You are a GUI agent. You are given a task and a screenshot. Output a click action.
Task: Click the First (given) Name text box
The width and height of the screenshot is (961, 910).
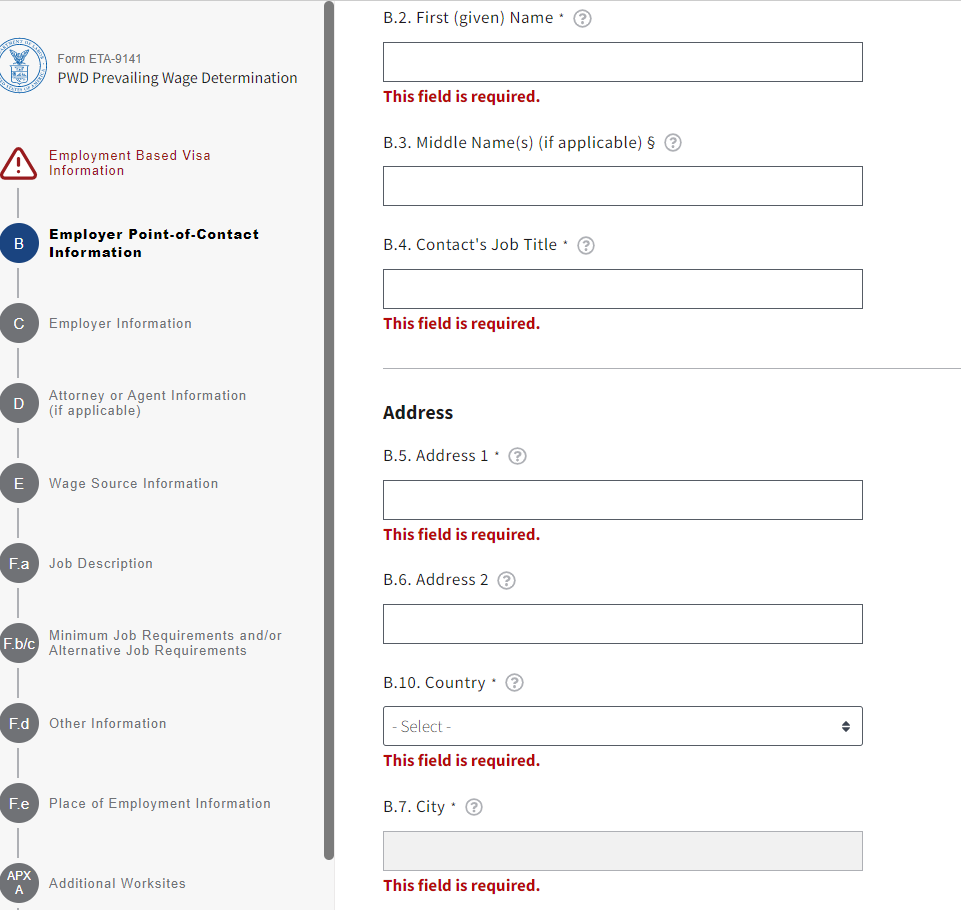[622, 62]
